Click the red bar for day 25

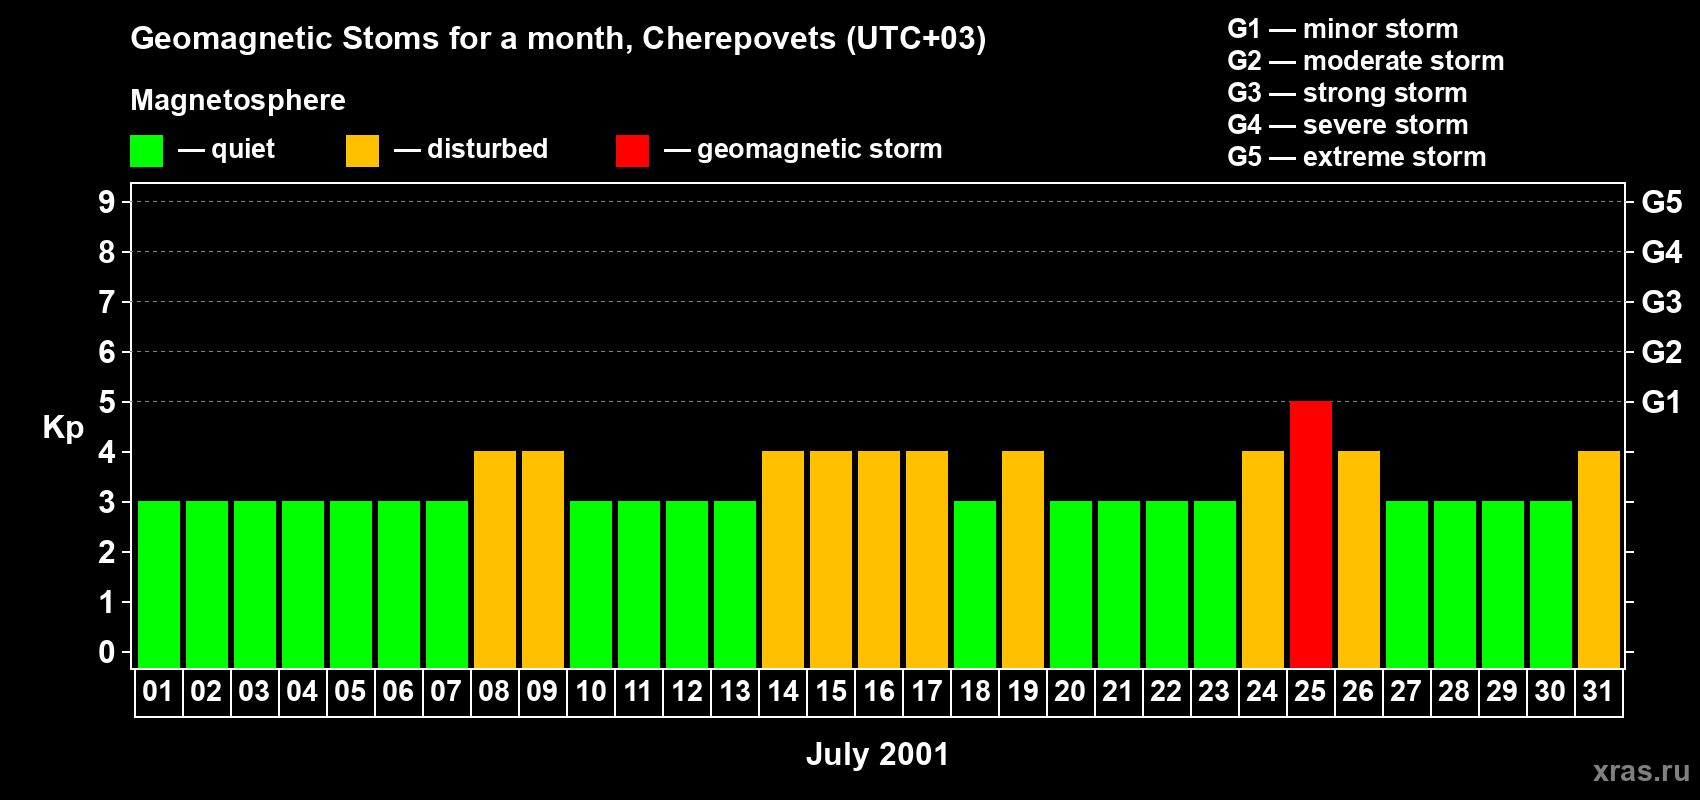click(x=1311, y=534)
